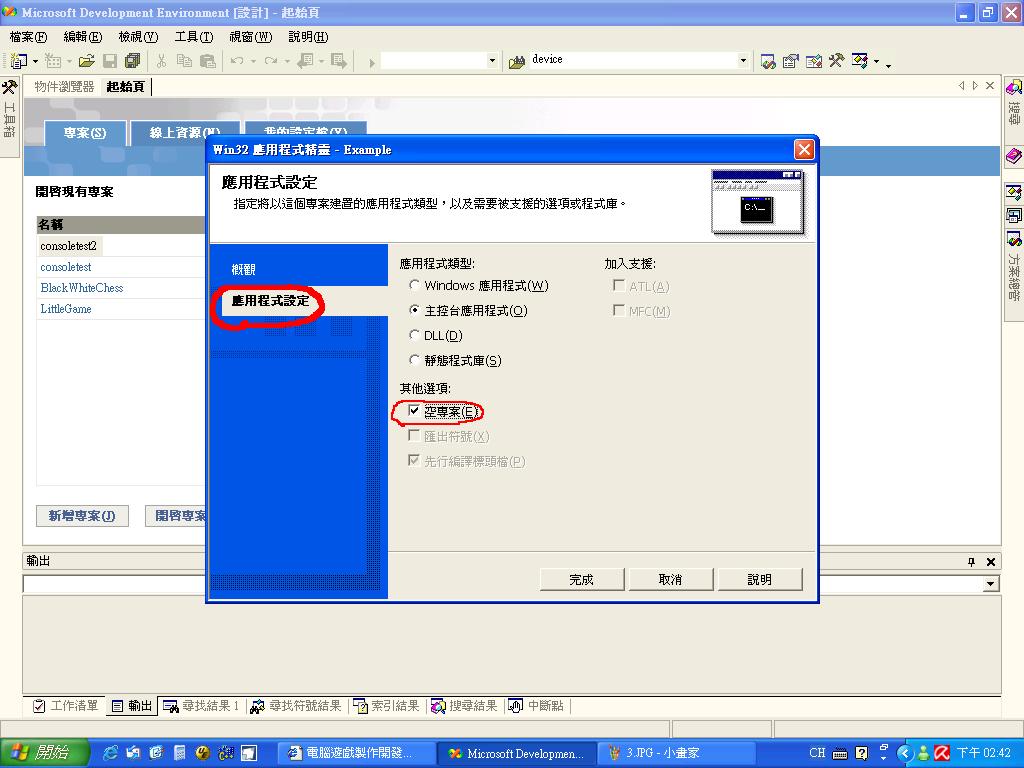Click the 說明 button in wizard
Image resolution: width=1024 pixels, height=768 pixels.
(x=760, y=579)
